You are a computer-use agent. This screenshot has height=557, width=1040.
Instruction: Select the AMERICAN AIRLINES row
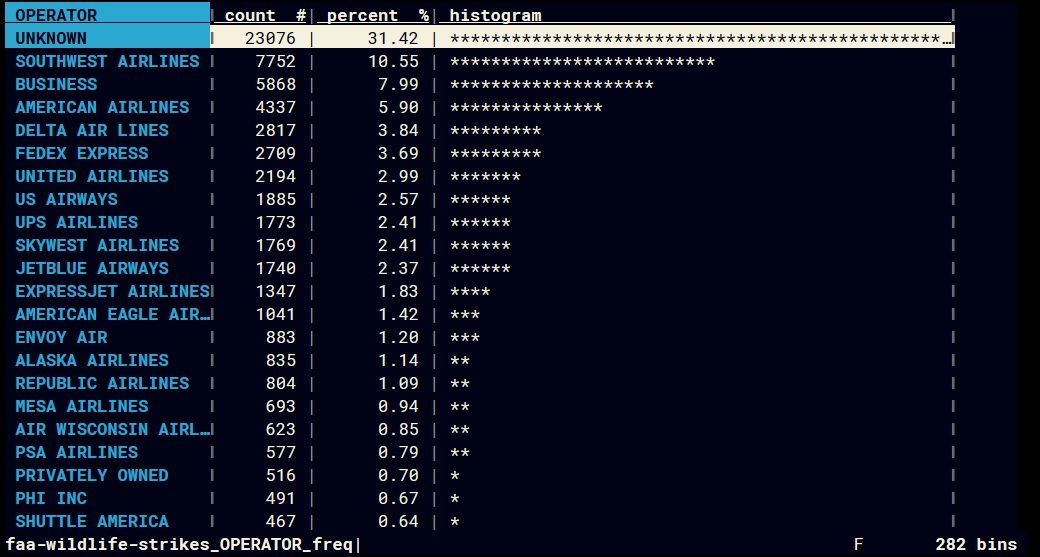pos(480,107)
